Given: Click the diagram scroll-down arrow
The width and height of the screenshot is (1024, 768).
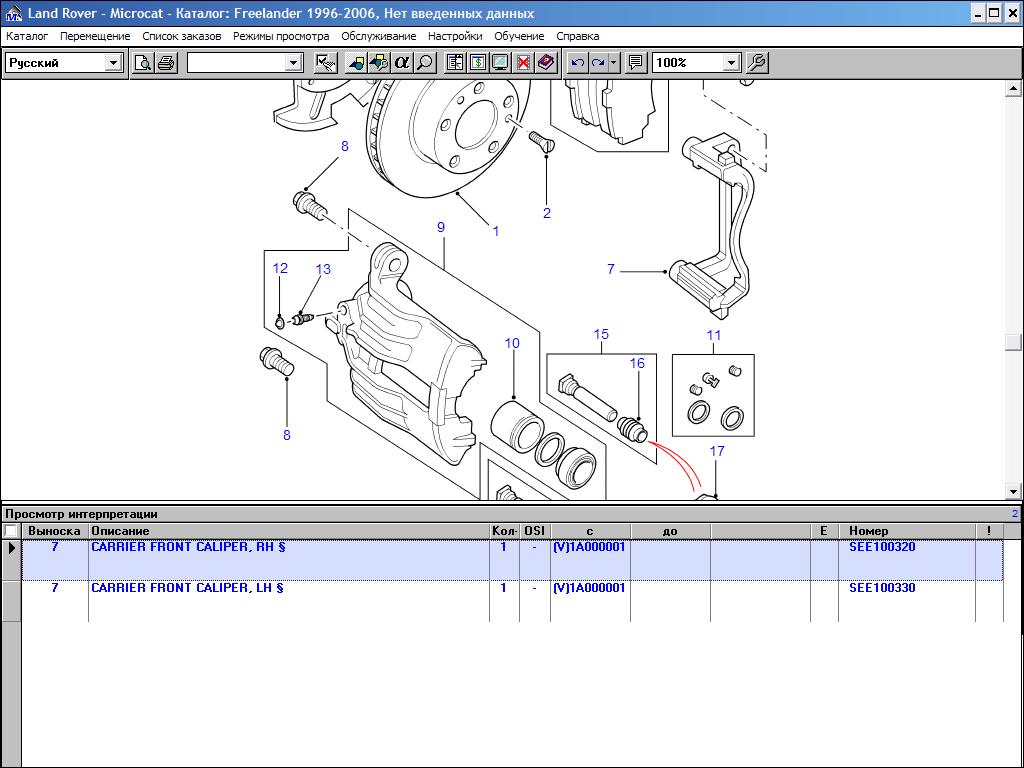Looking at the screenshot, I should click(x=1014, y=491).
